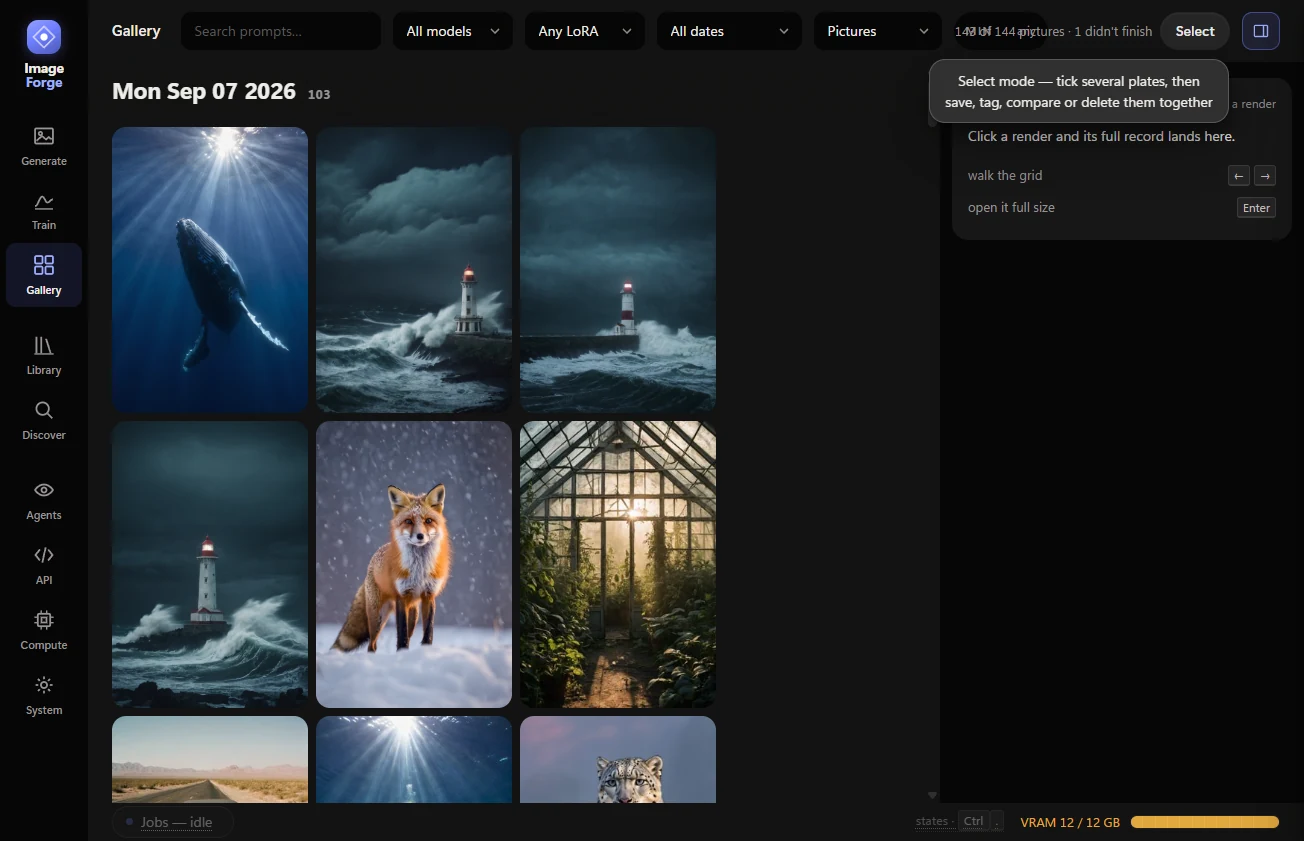Open the snow leopard thumbnail
The image size is (1304, 841).
tap(618, 759)
